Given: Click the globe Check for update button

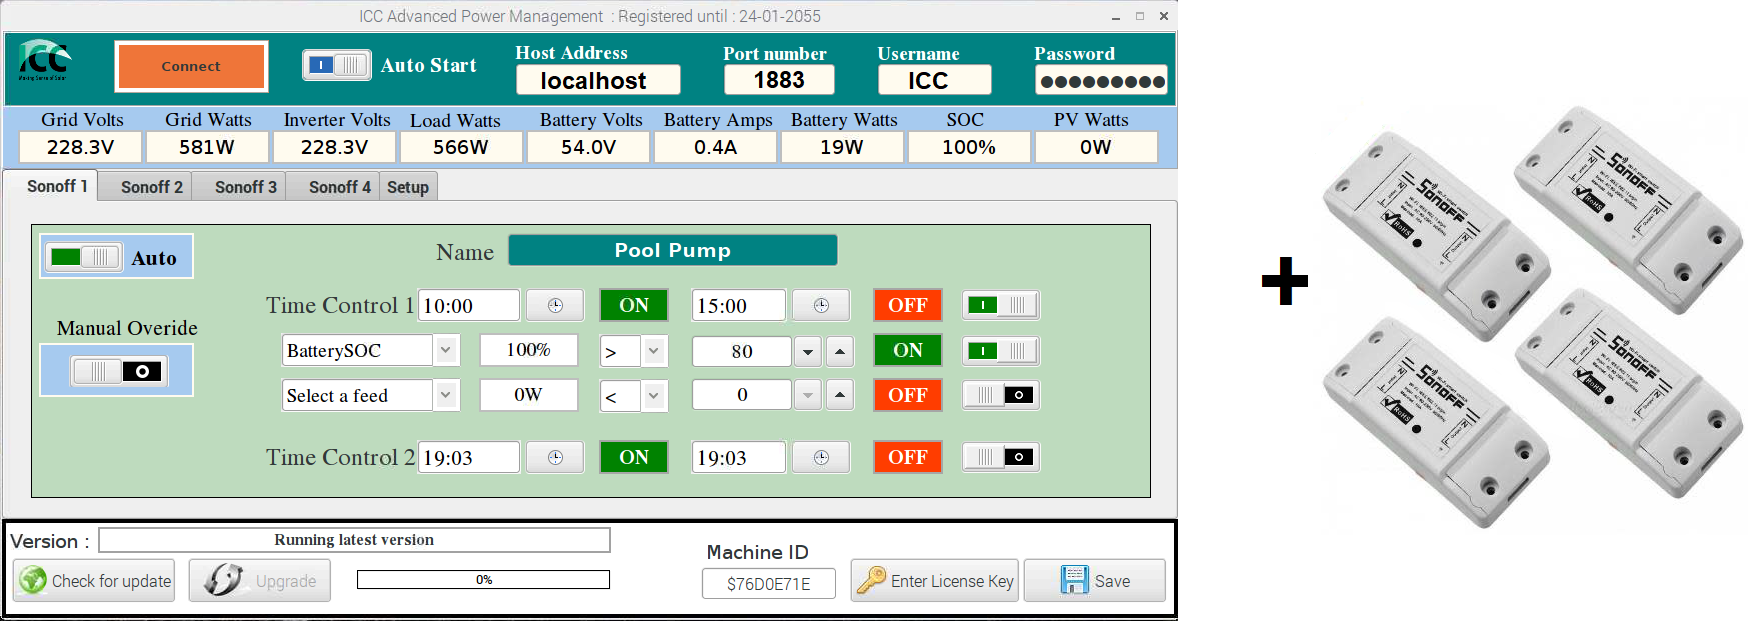Looking at the screenshot, I should (94, 581).
